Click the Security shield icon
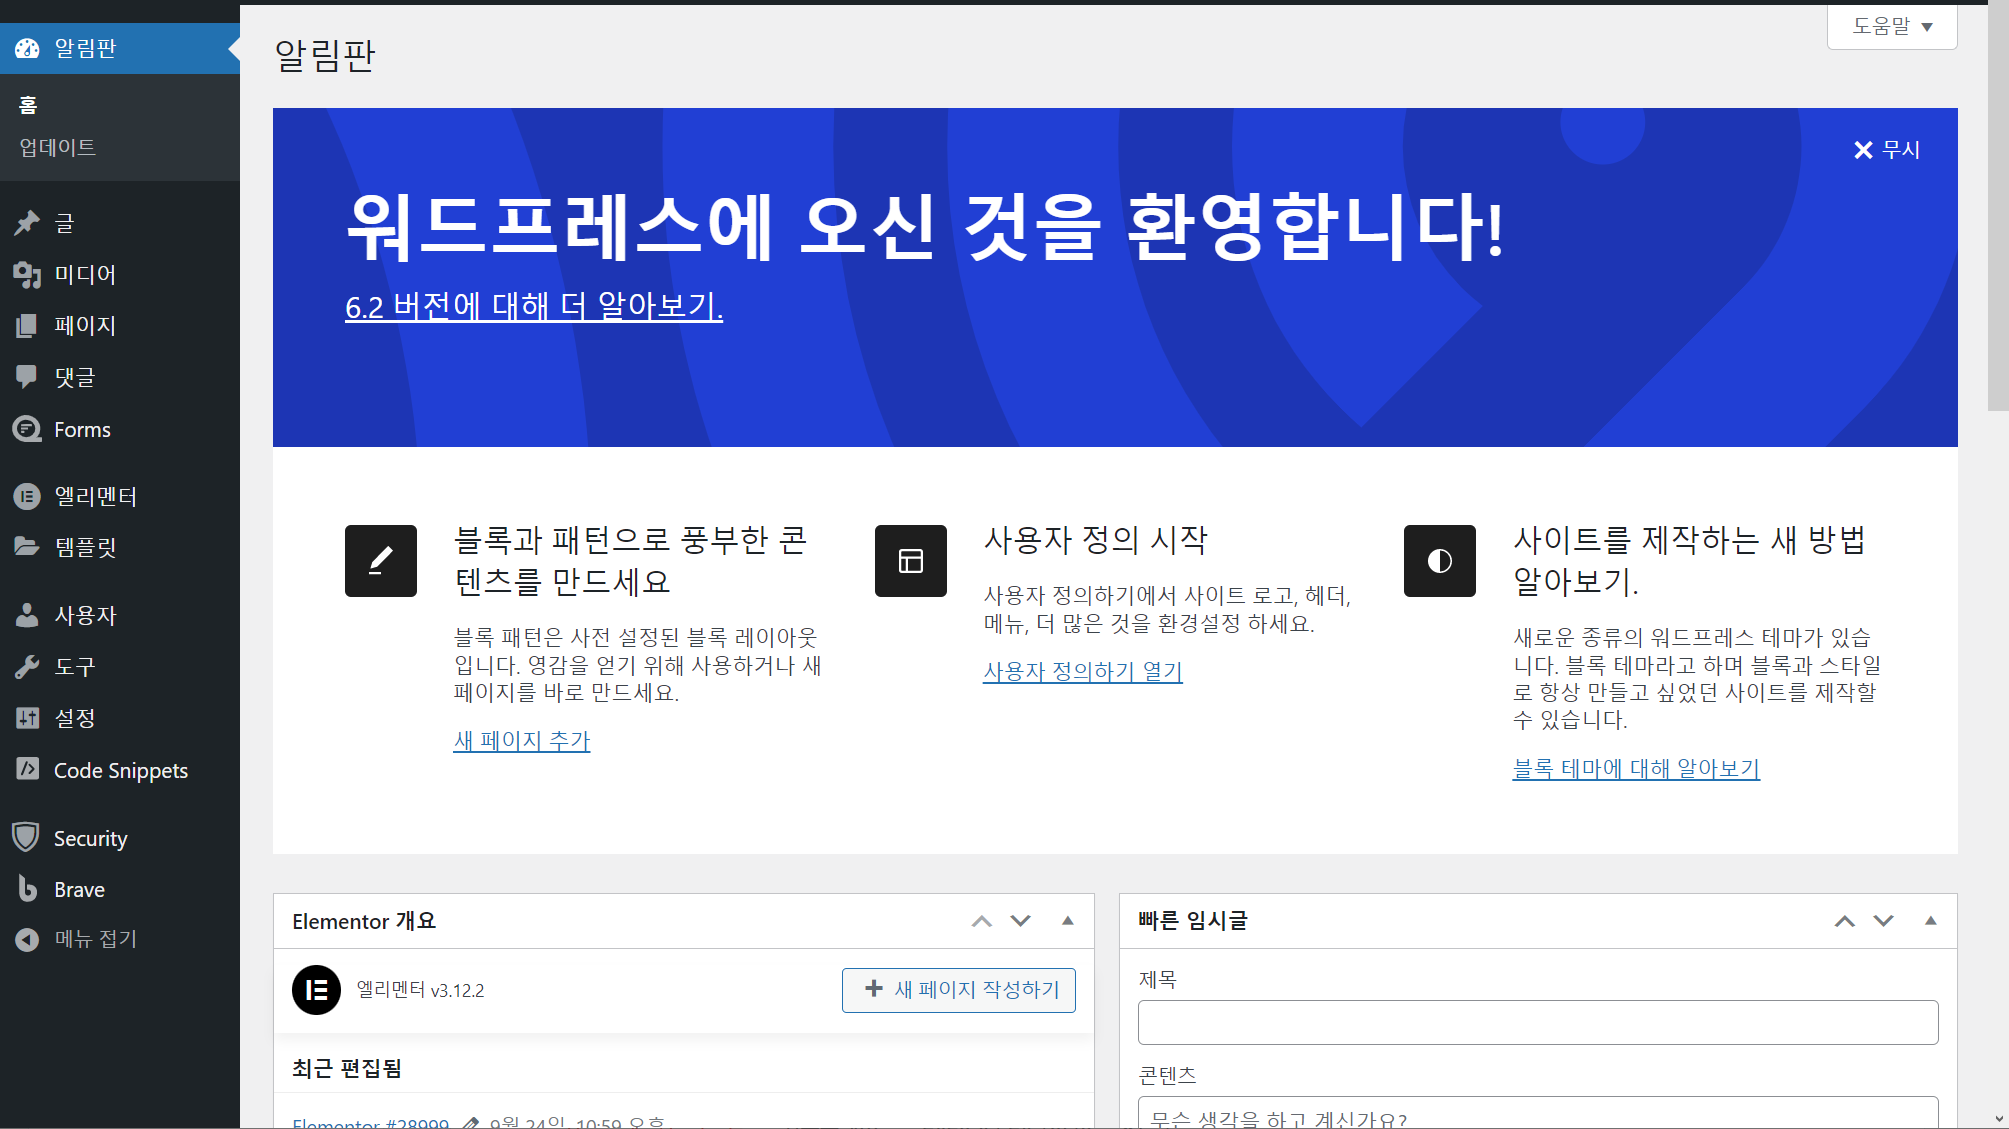Screen dimensions: 2009x1129 point(26,838)
